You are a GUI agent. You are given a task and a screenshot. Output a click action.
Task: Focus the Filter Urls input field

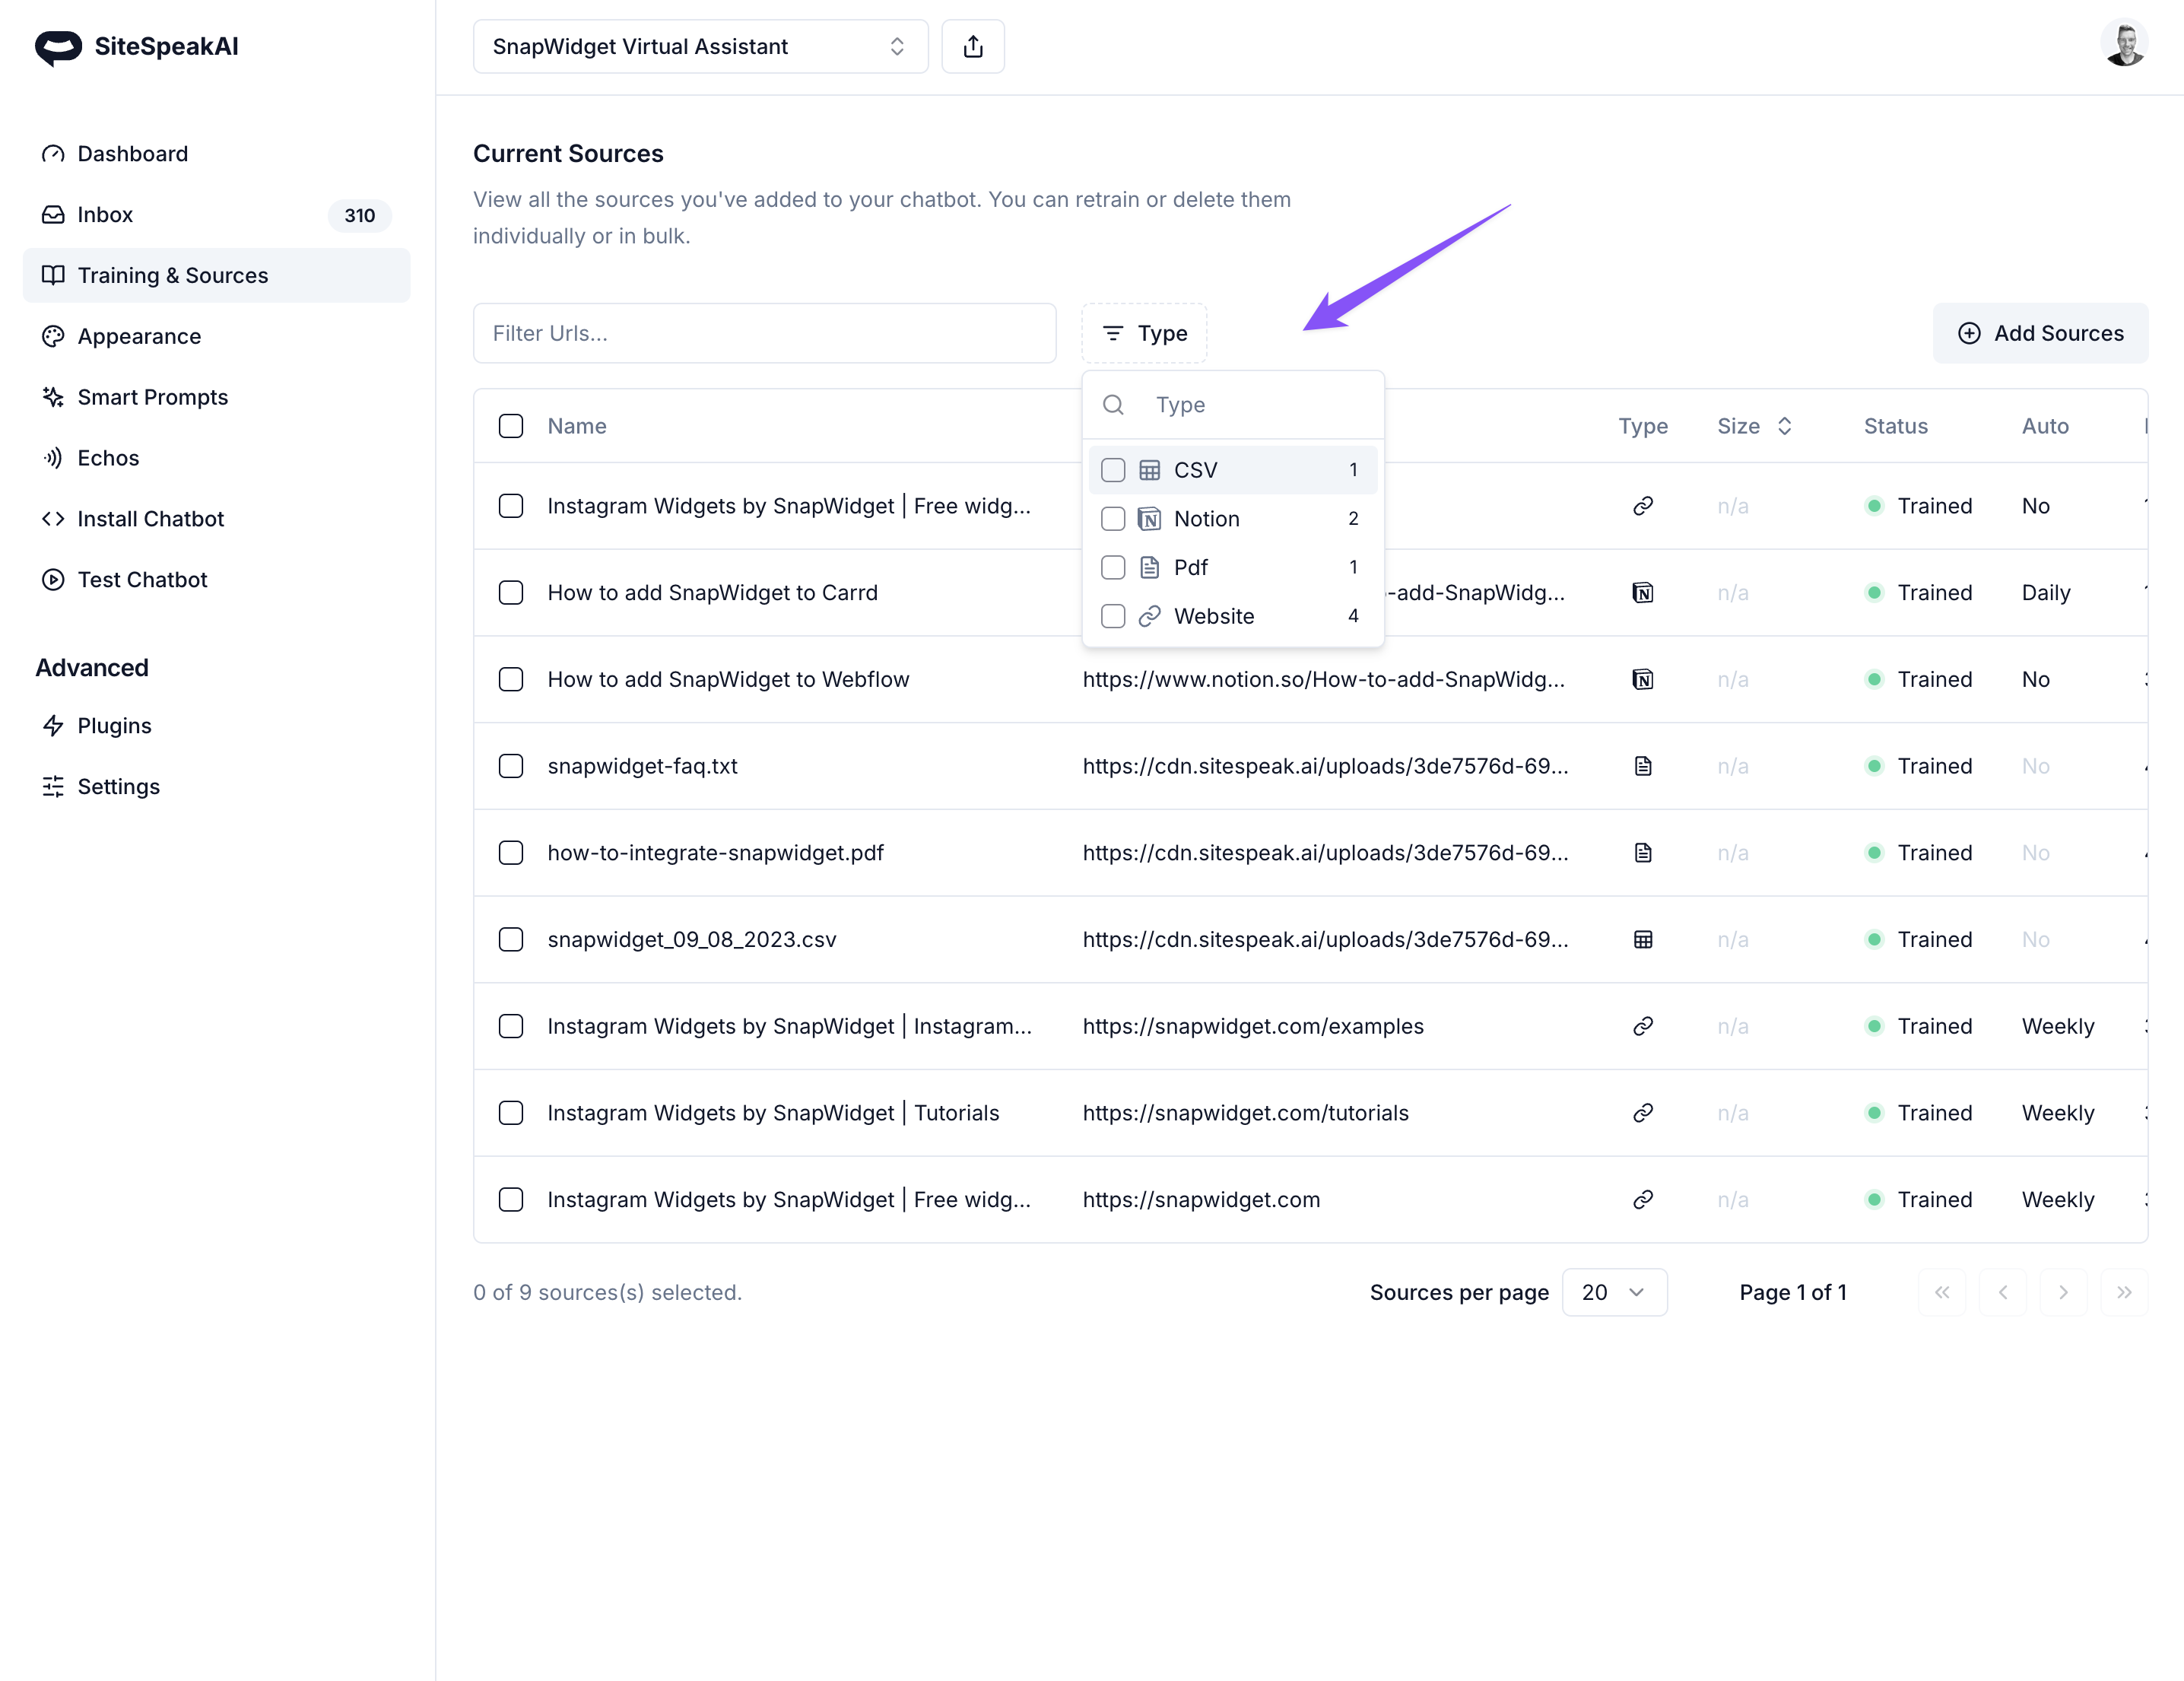(764, 334)
